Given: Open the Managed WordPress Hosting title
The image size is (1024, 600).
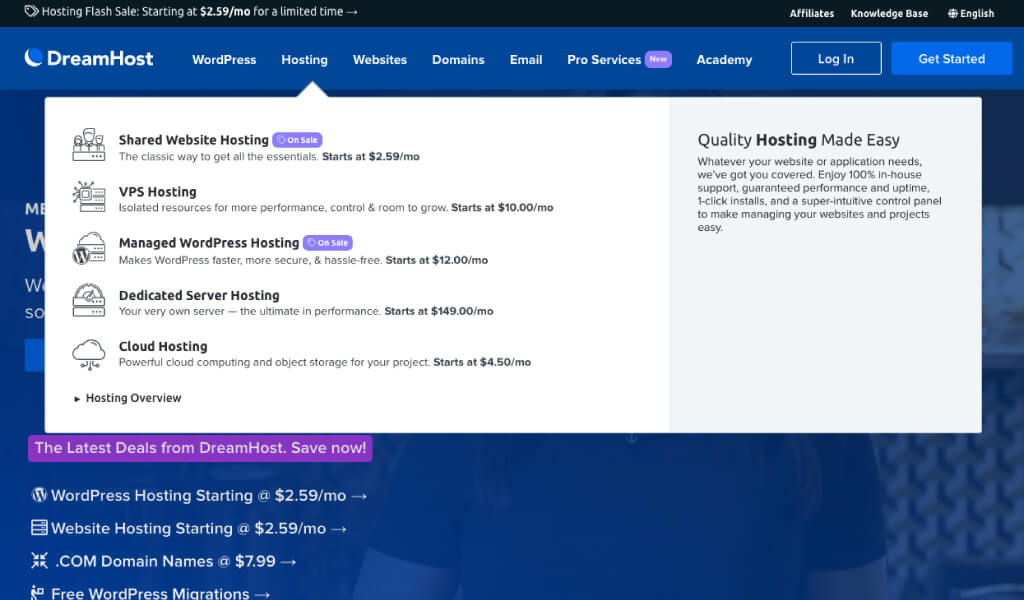Looking at the screenshot, I should [209, 243].
